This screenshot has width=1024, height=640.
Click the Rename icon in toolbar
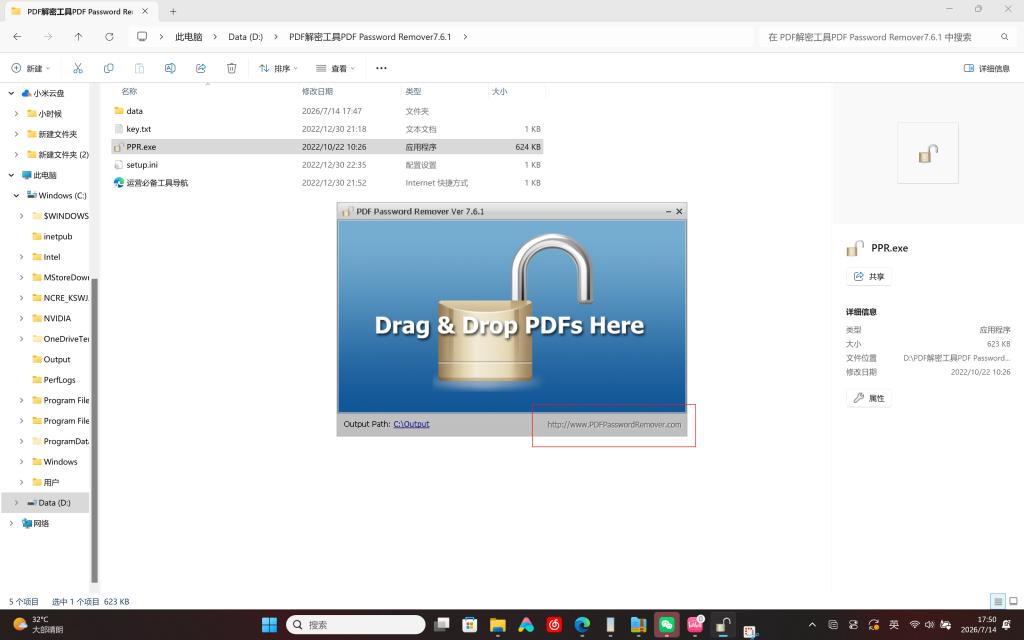[170, 68]
